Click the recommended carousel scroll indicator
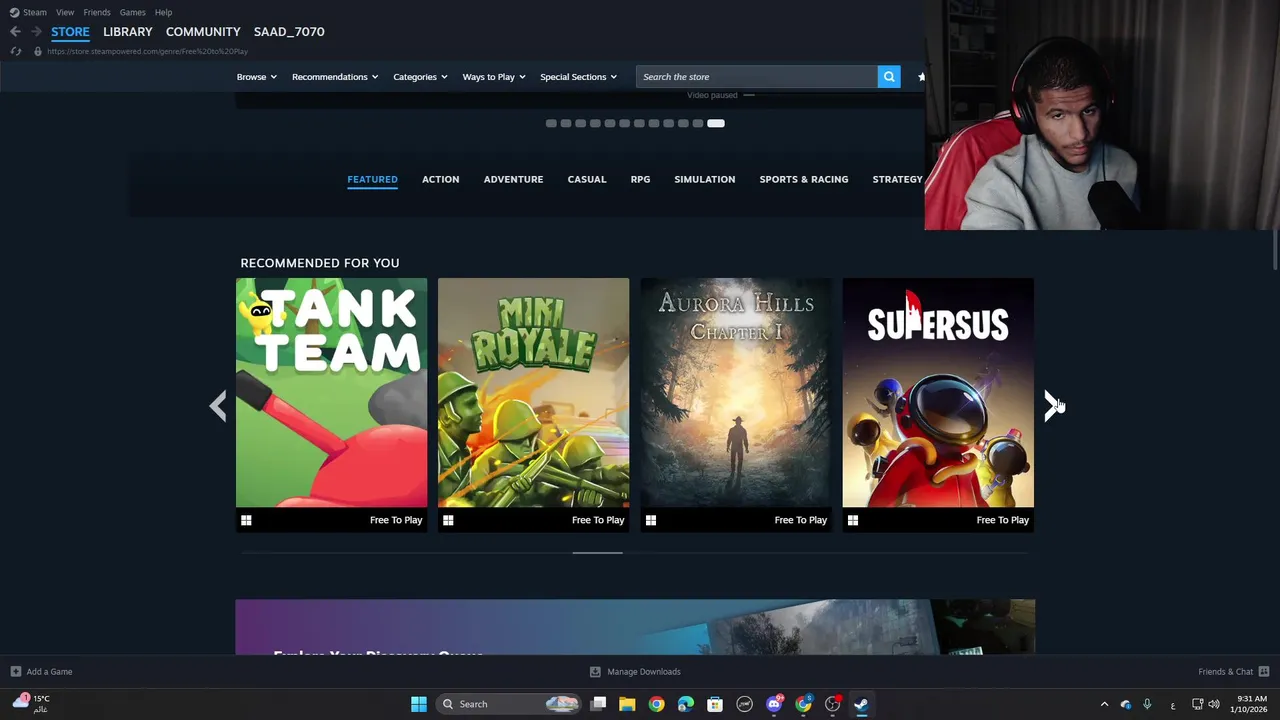Image resolution: width=1280 pixels, height=720 pixels. pos(597,552)
